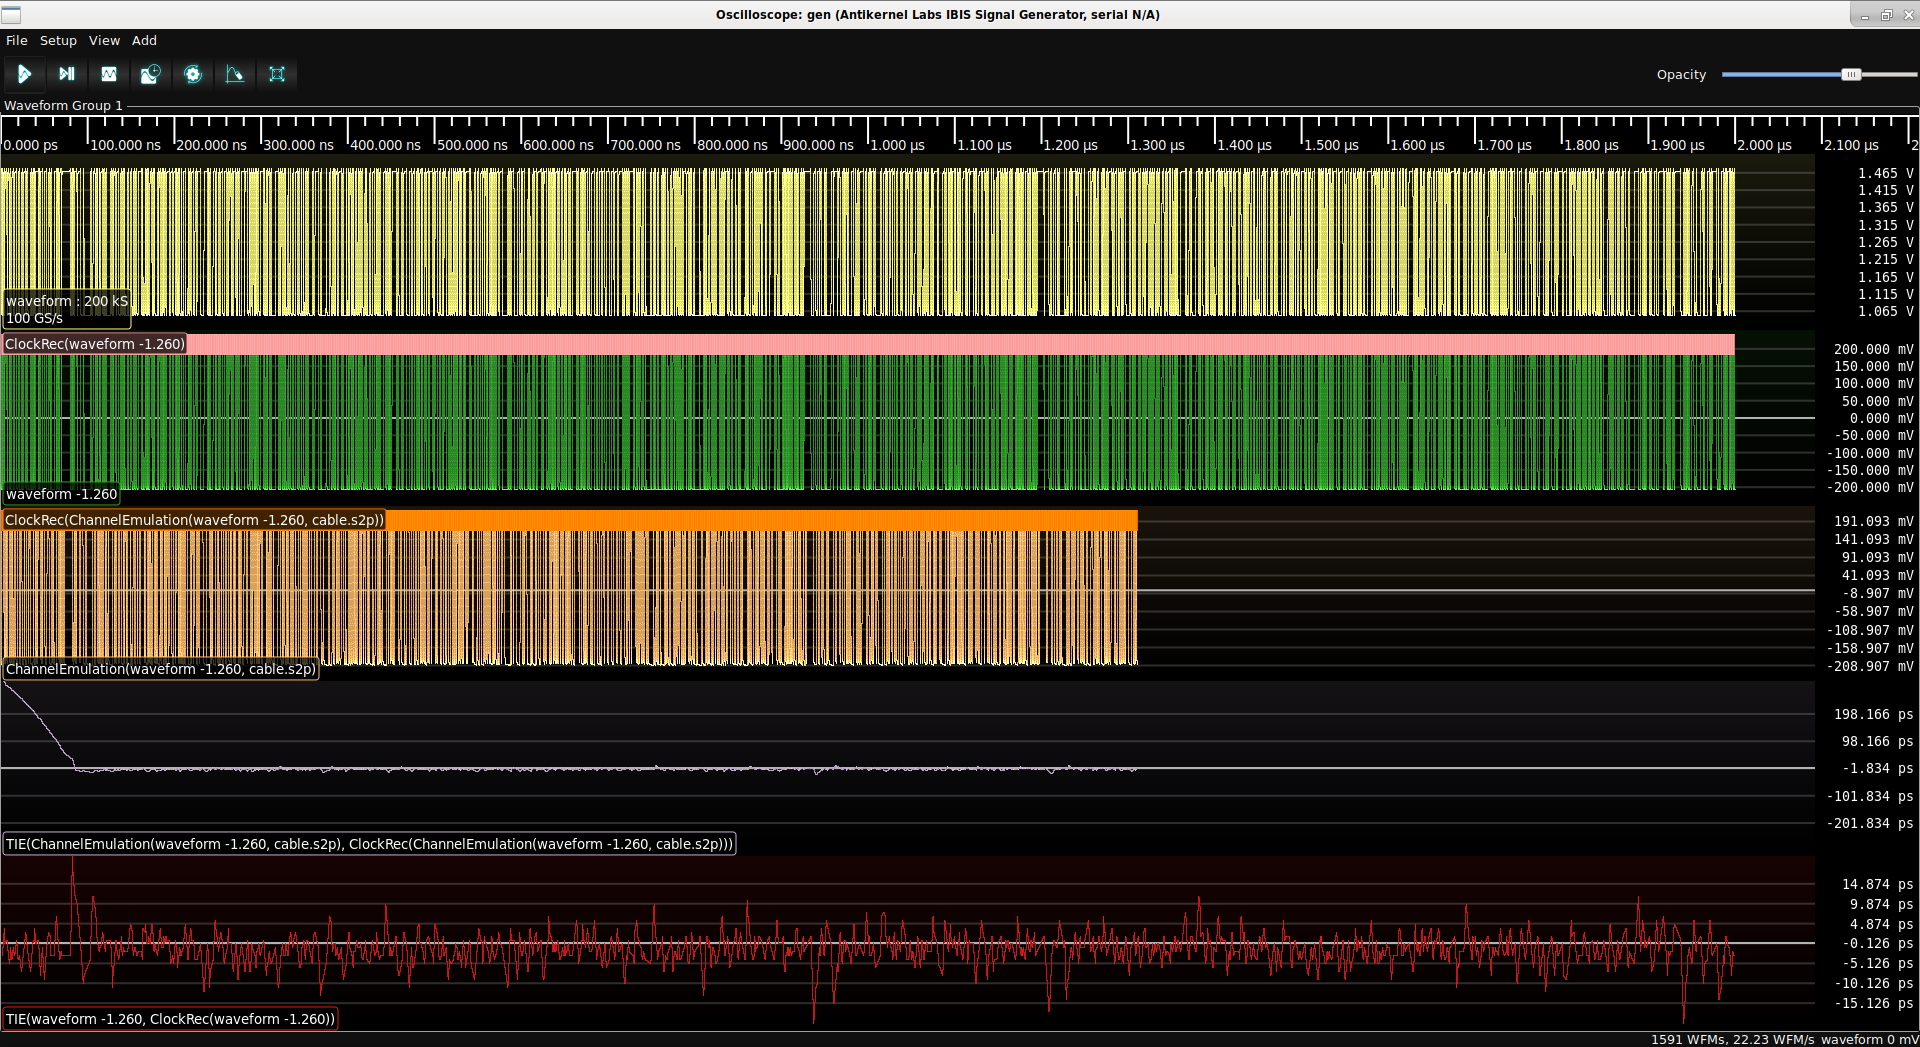1920x1047 pixels.
Task: Click the 1.000 µs timeline marker
Action: tap(897, 145)
